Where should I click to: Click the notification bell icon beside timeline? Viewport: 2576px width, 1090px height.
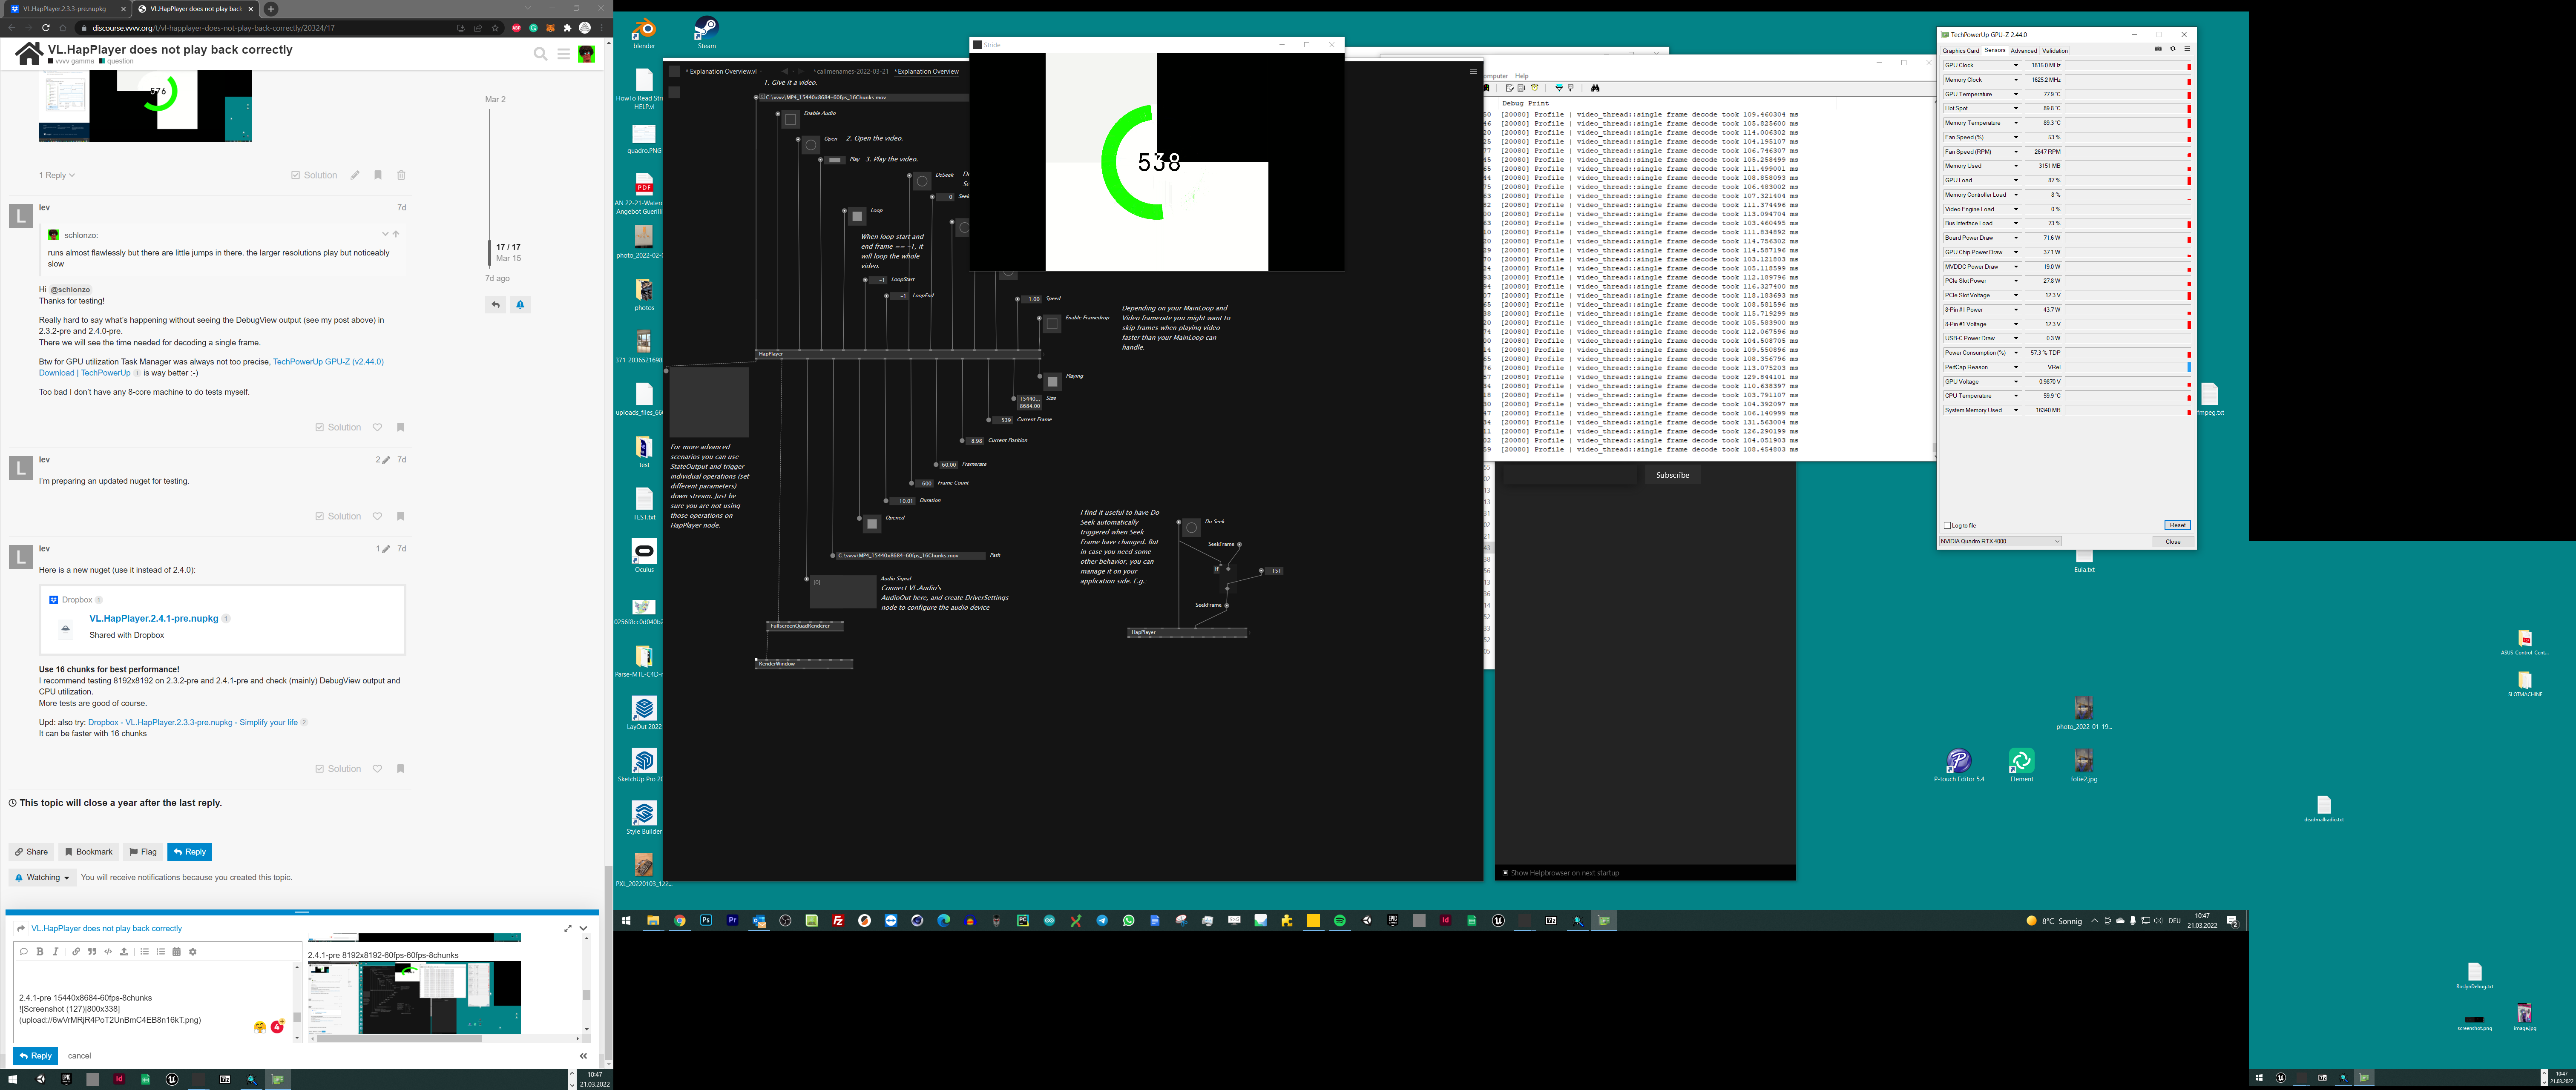pyautogui.click(x=520, y=304)
